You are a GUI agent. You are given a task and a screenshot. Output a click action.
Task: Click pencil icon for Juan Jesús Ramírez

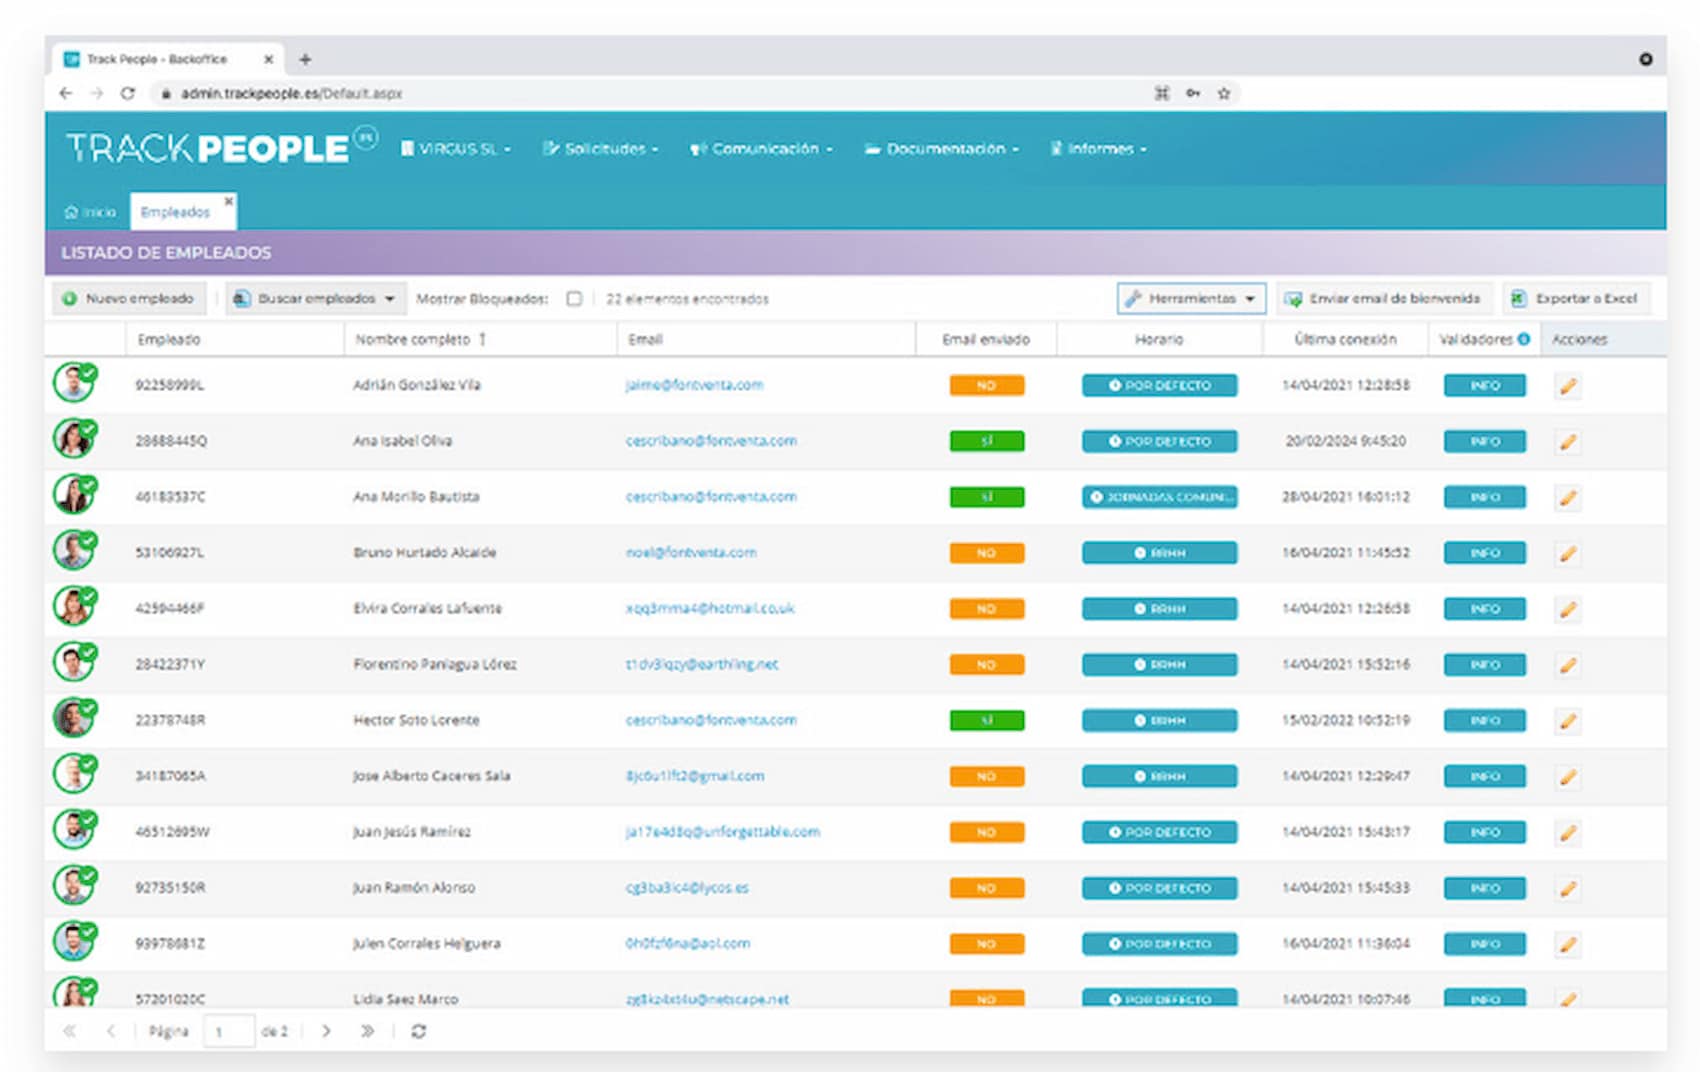pos(1568,833)
